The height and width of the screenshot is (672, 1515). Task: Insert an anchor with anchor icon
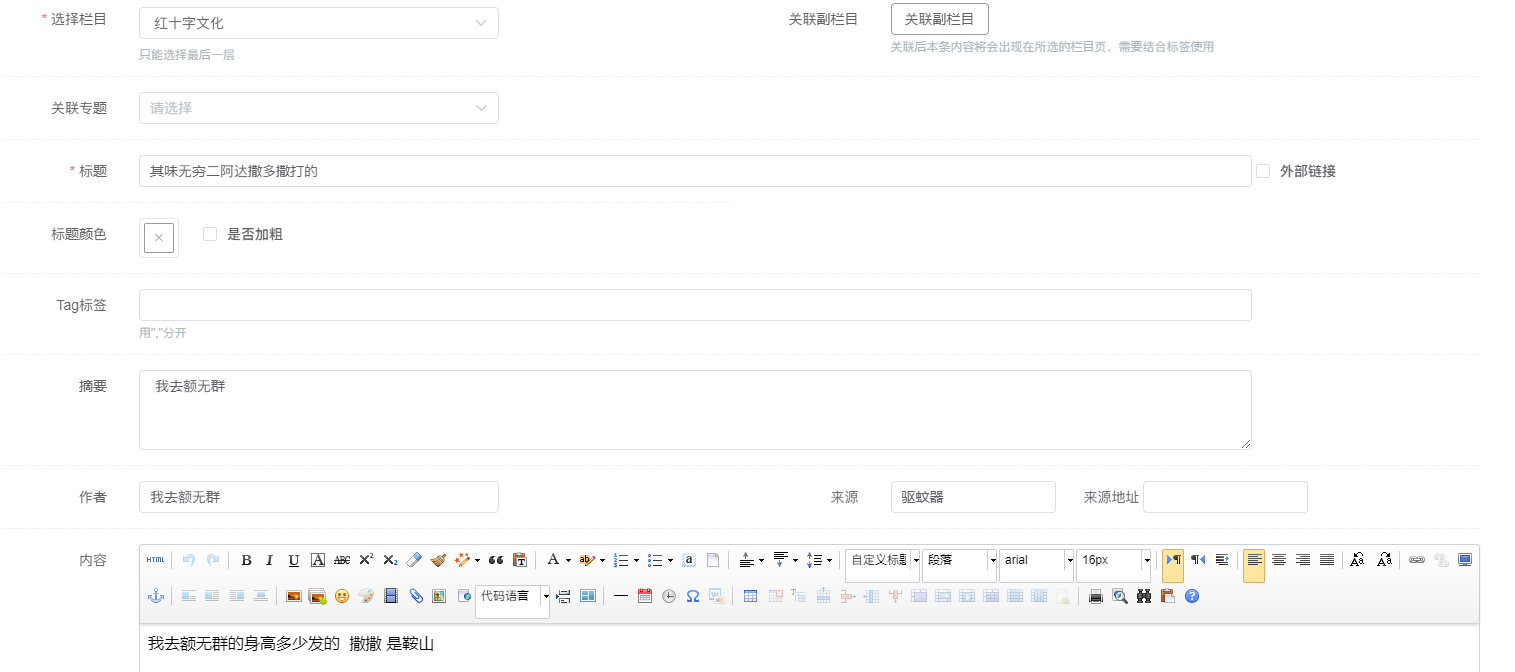click(155, 596)
